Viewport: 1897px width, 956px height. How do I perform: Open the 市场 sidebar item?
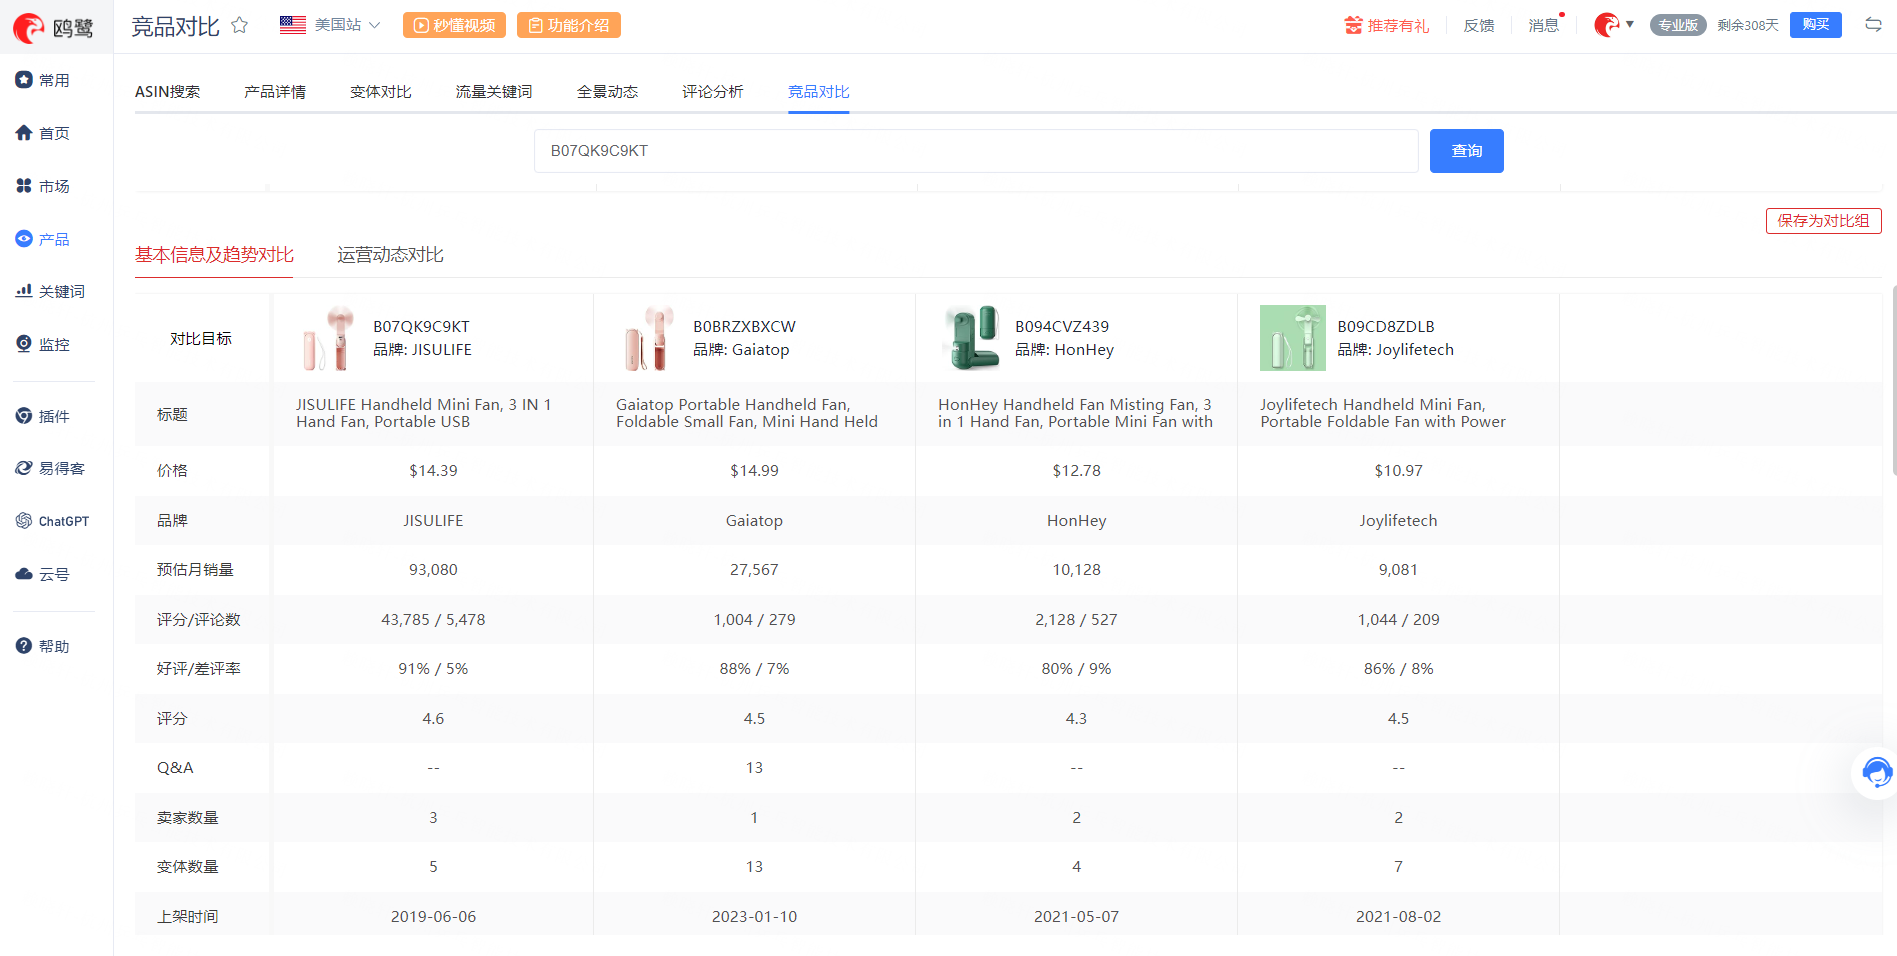coord(43,186)
